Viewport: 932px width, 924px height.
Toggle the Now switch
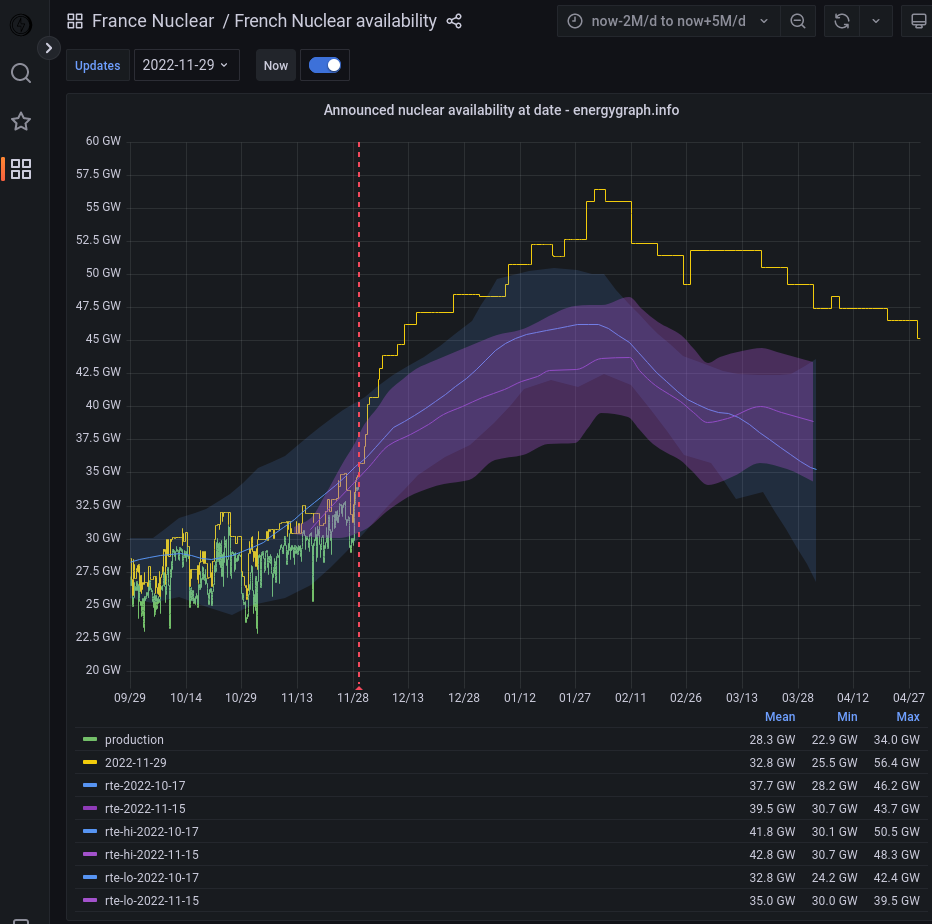(325, 65)
